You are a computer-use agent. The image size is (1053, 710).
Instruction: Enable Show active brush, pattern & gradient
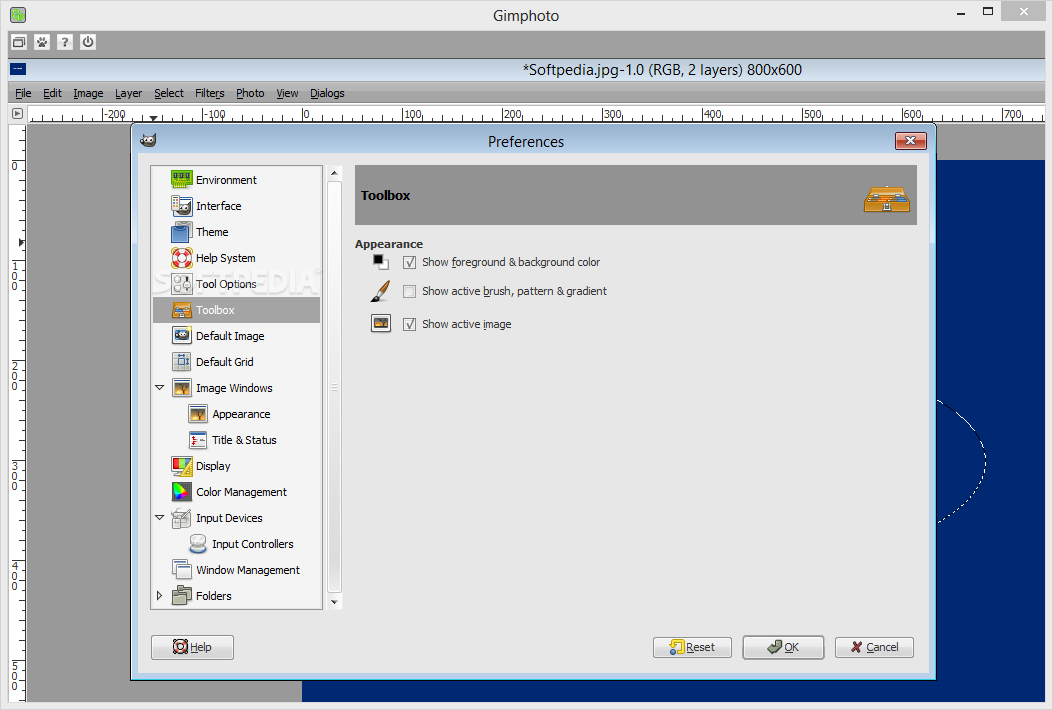tap(409, 291)
